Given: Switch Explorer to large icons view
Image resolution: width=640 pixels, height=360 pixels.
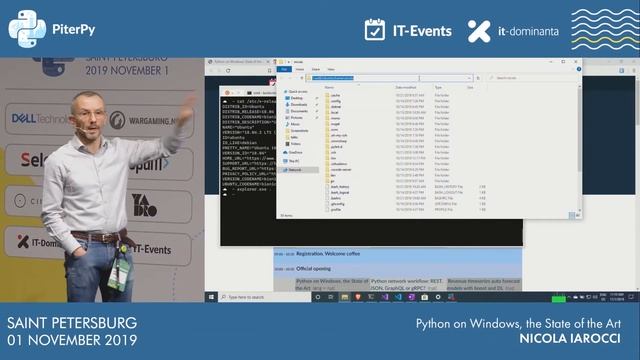Looking at the screenshot, I should (x=578, y=215).
